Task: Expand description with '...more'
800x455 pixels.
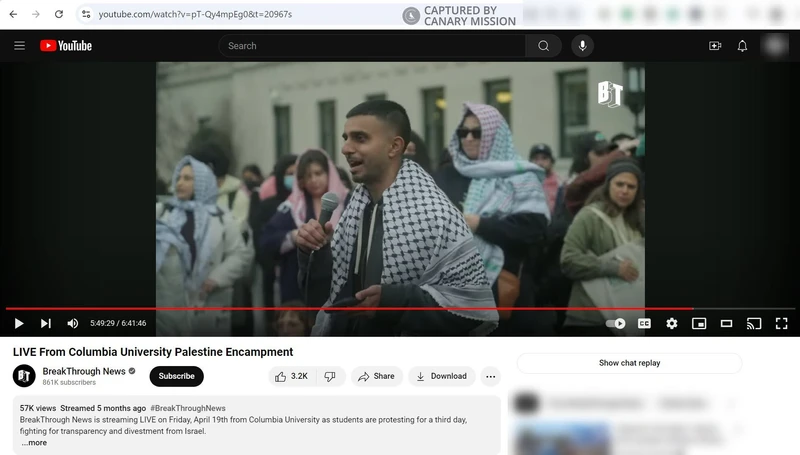Action: click(x=34, y=442)
